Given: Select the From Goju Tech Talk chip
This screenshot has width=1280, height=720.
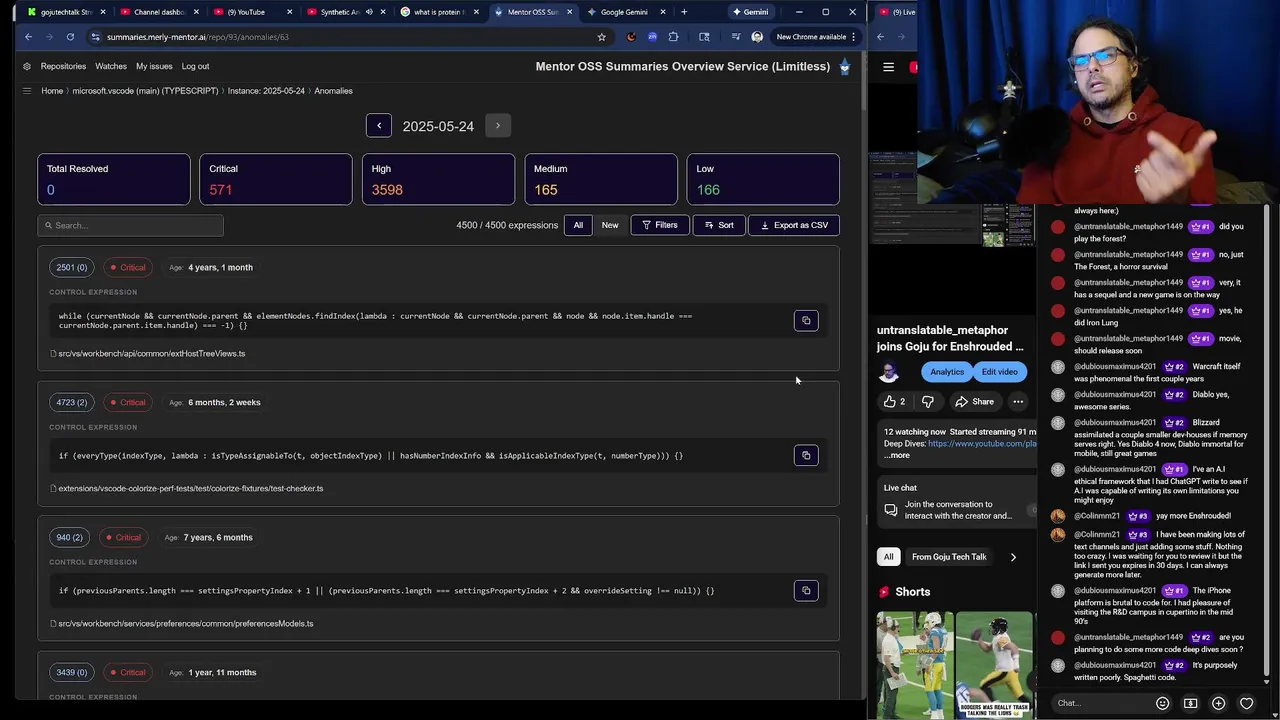Looking at the screenshot, I should tap(949, 557).
